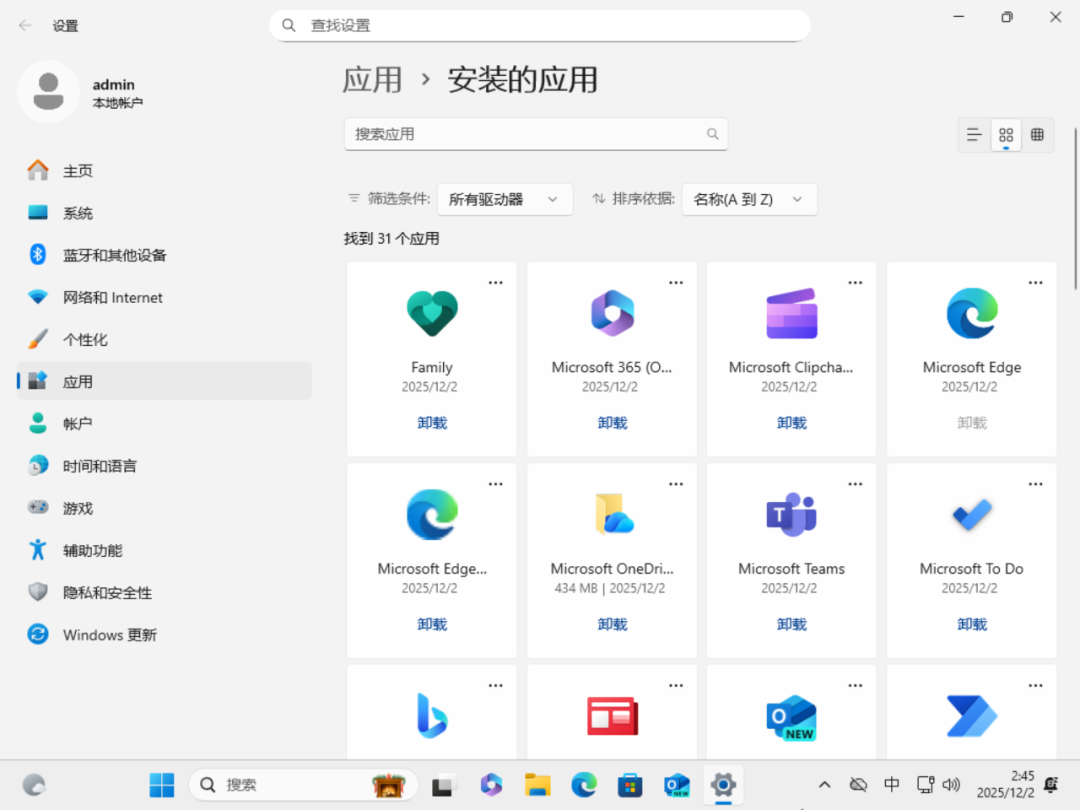Screen dimensions: 1080x810
Task: Open 时间和语言 settings page
Action: (x=165, y=466)
